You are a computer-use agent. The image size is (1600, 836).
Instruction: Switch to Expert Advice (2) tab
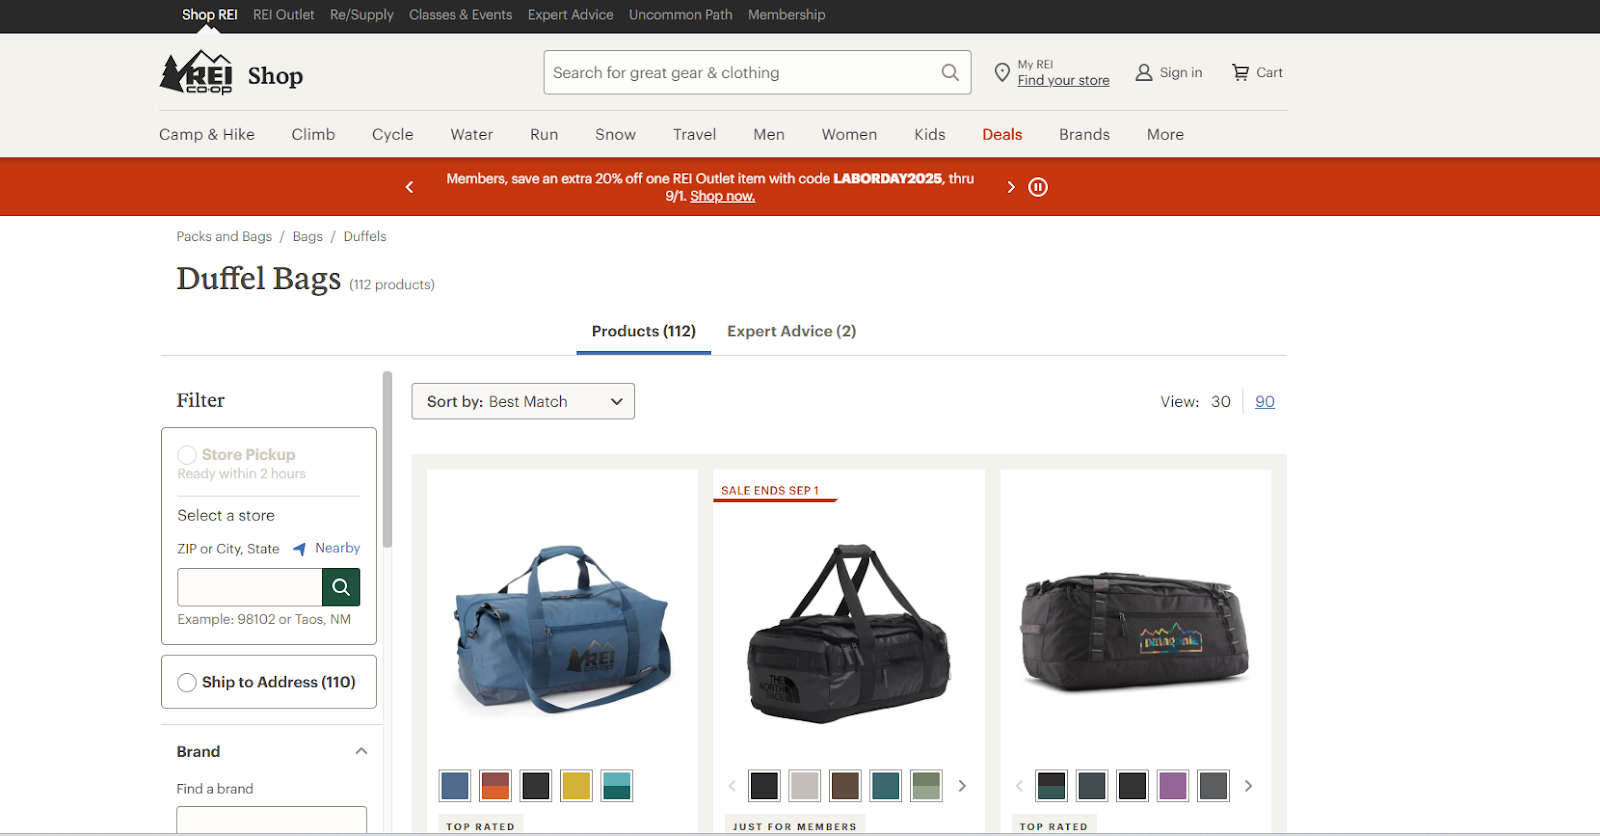tap(791, 331)
